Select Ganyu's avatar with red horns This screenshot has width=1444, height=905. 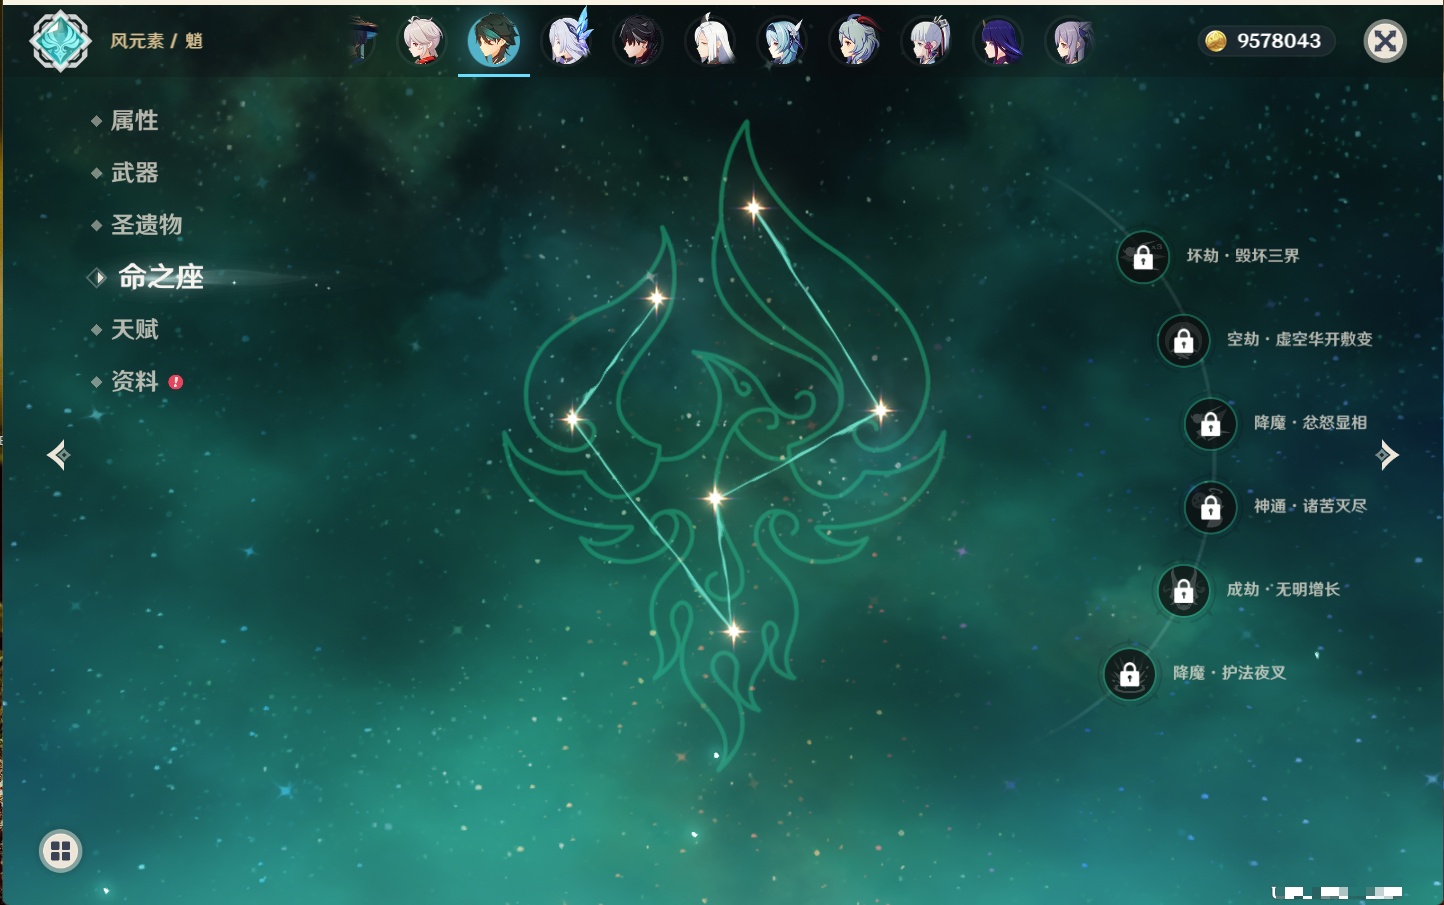coord(855,41)
